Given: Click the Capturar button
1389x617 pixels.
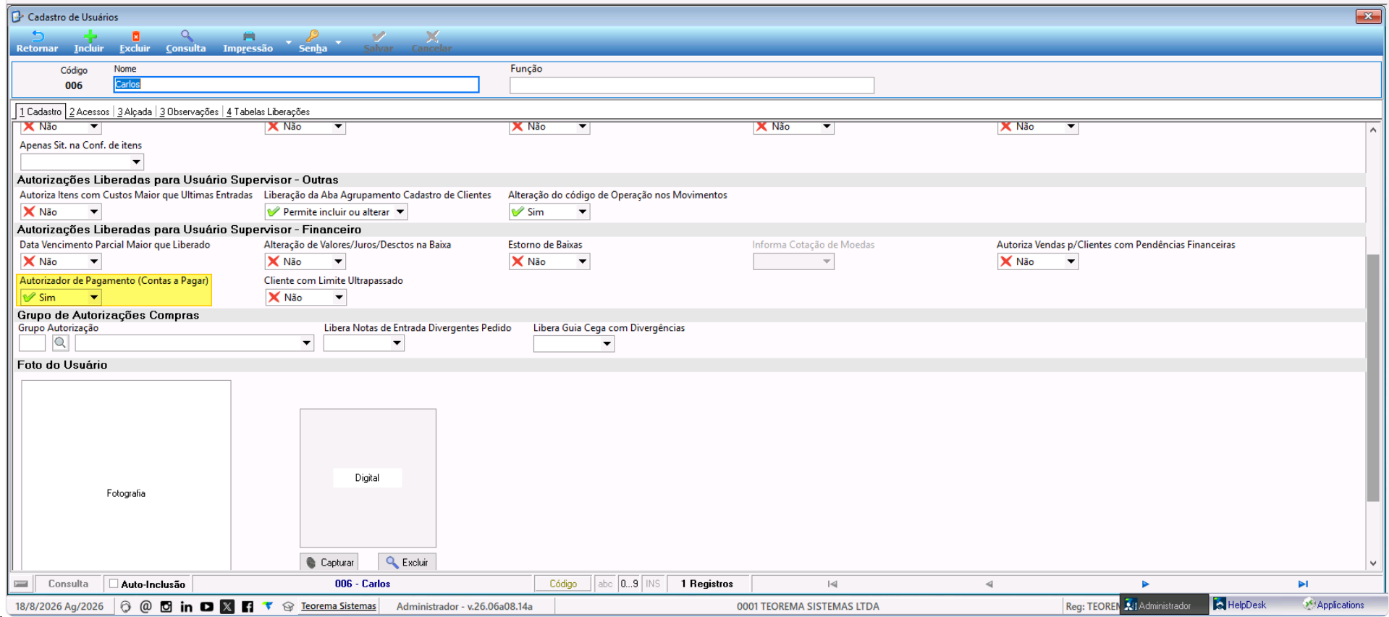Looking at the screenshot, I should click(x=329, y=562).
